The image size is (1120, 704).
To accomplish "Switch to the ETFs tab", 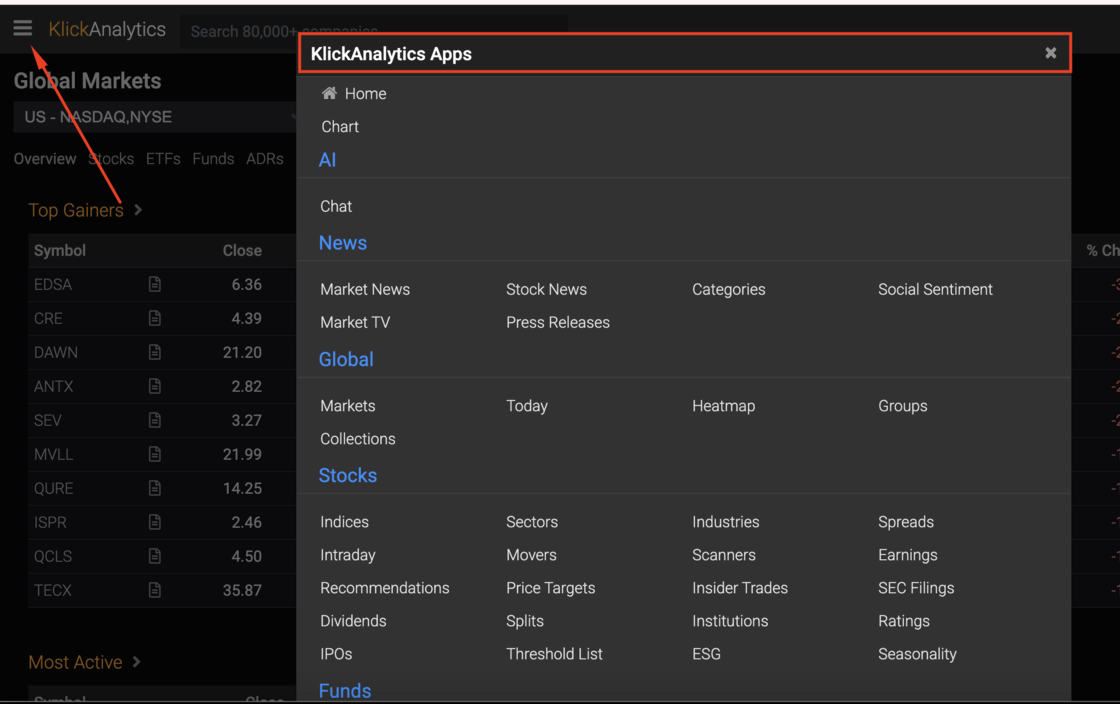I will point(163,159).
